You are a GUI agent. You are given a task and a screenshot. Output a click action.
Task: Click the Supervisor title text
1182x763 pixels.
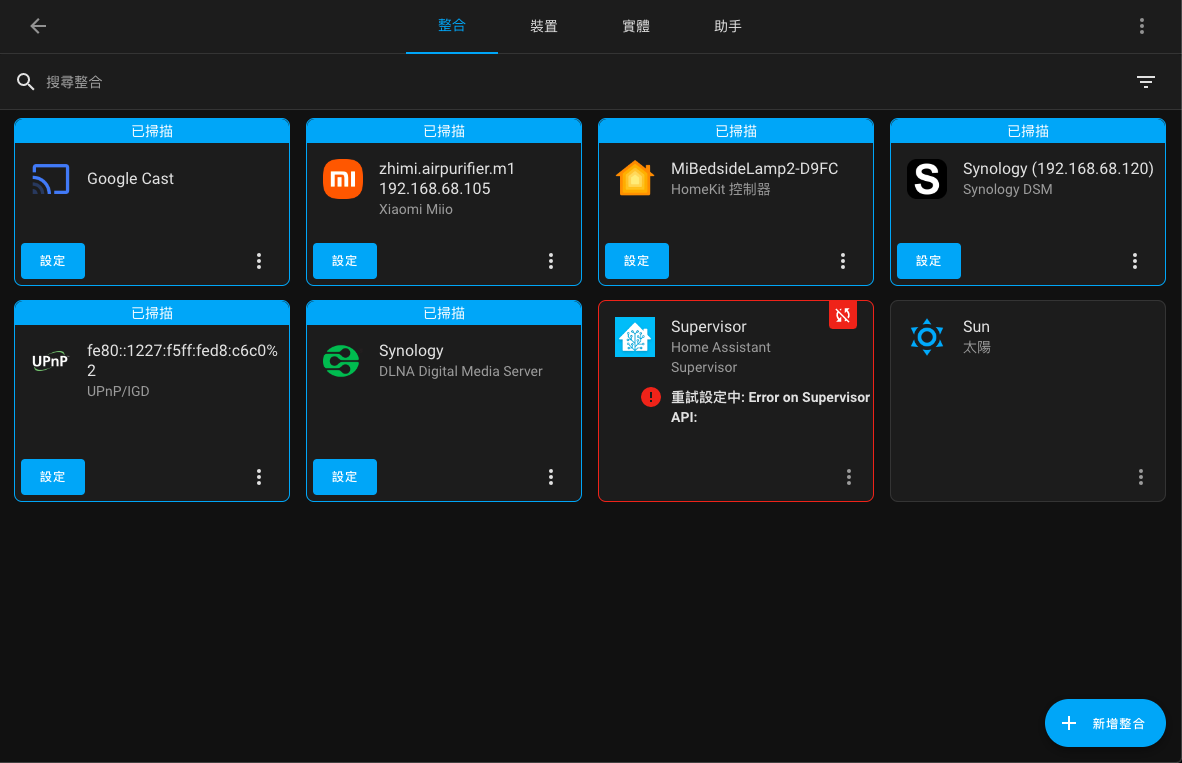coord(709,326)
